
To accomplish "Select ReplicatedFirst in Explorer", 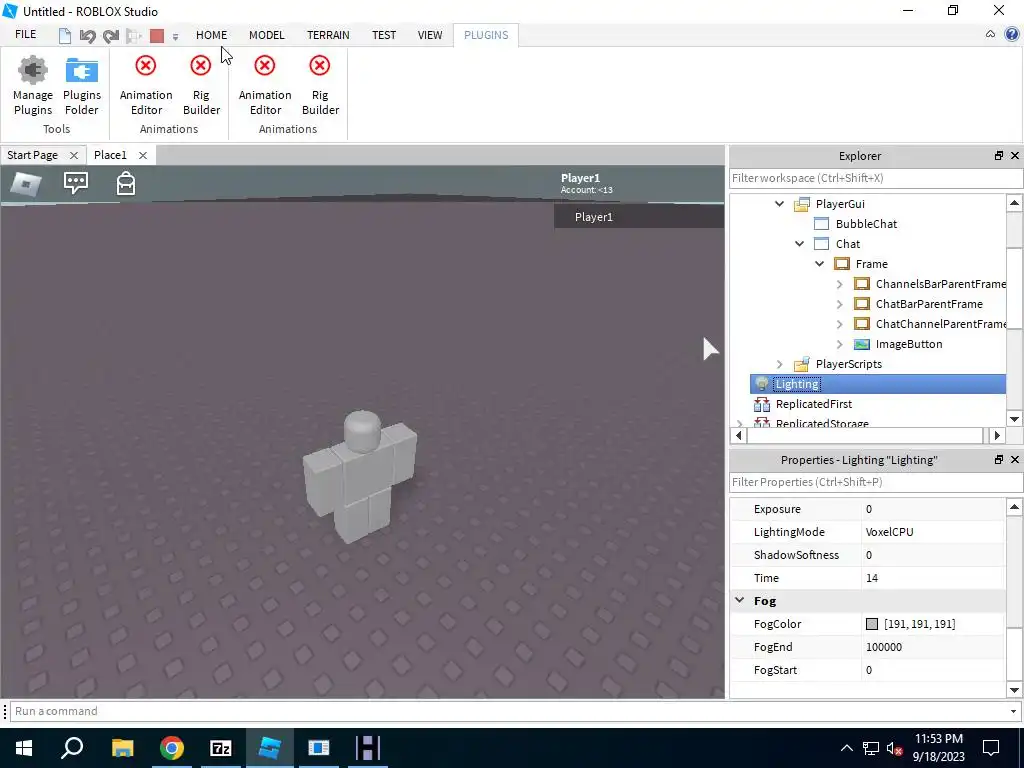I will (813, 404).
